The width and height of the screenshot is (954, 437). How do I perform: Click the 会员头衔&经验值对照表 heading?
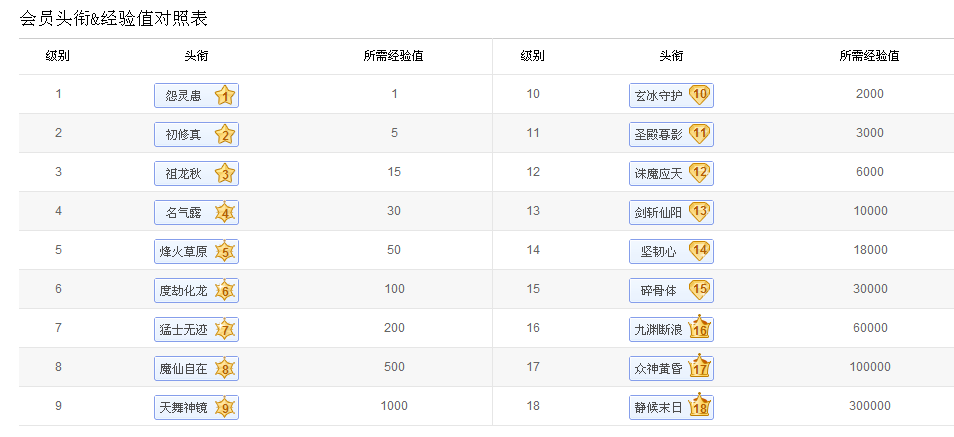pos(114,18)
